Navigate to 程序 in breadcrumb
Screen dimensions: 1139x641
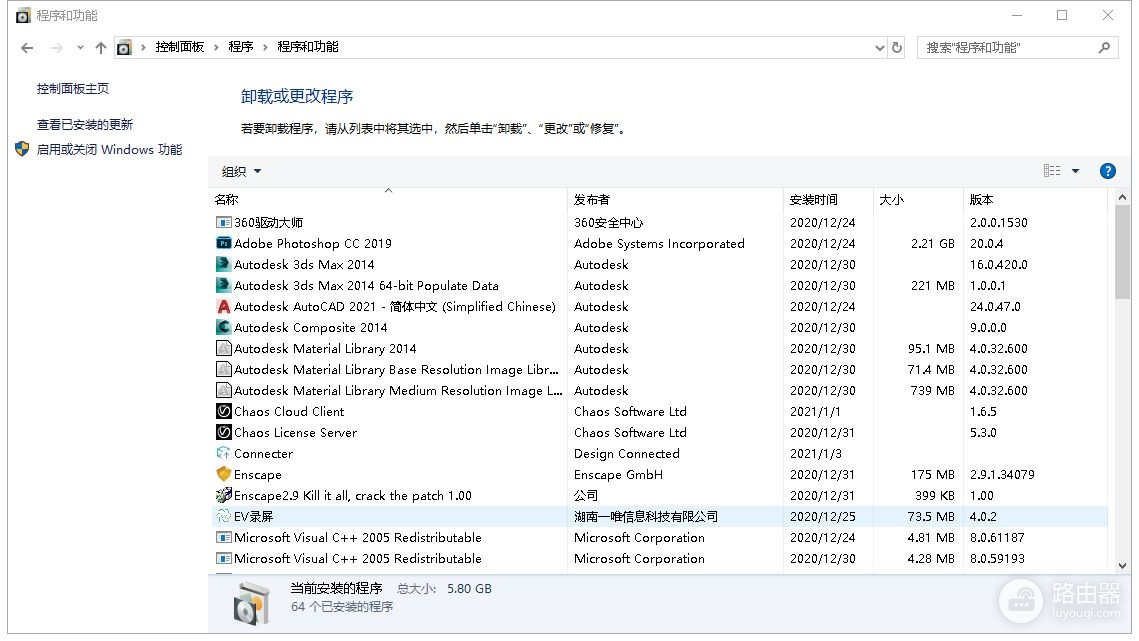[240, 47]
